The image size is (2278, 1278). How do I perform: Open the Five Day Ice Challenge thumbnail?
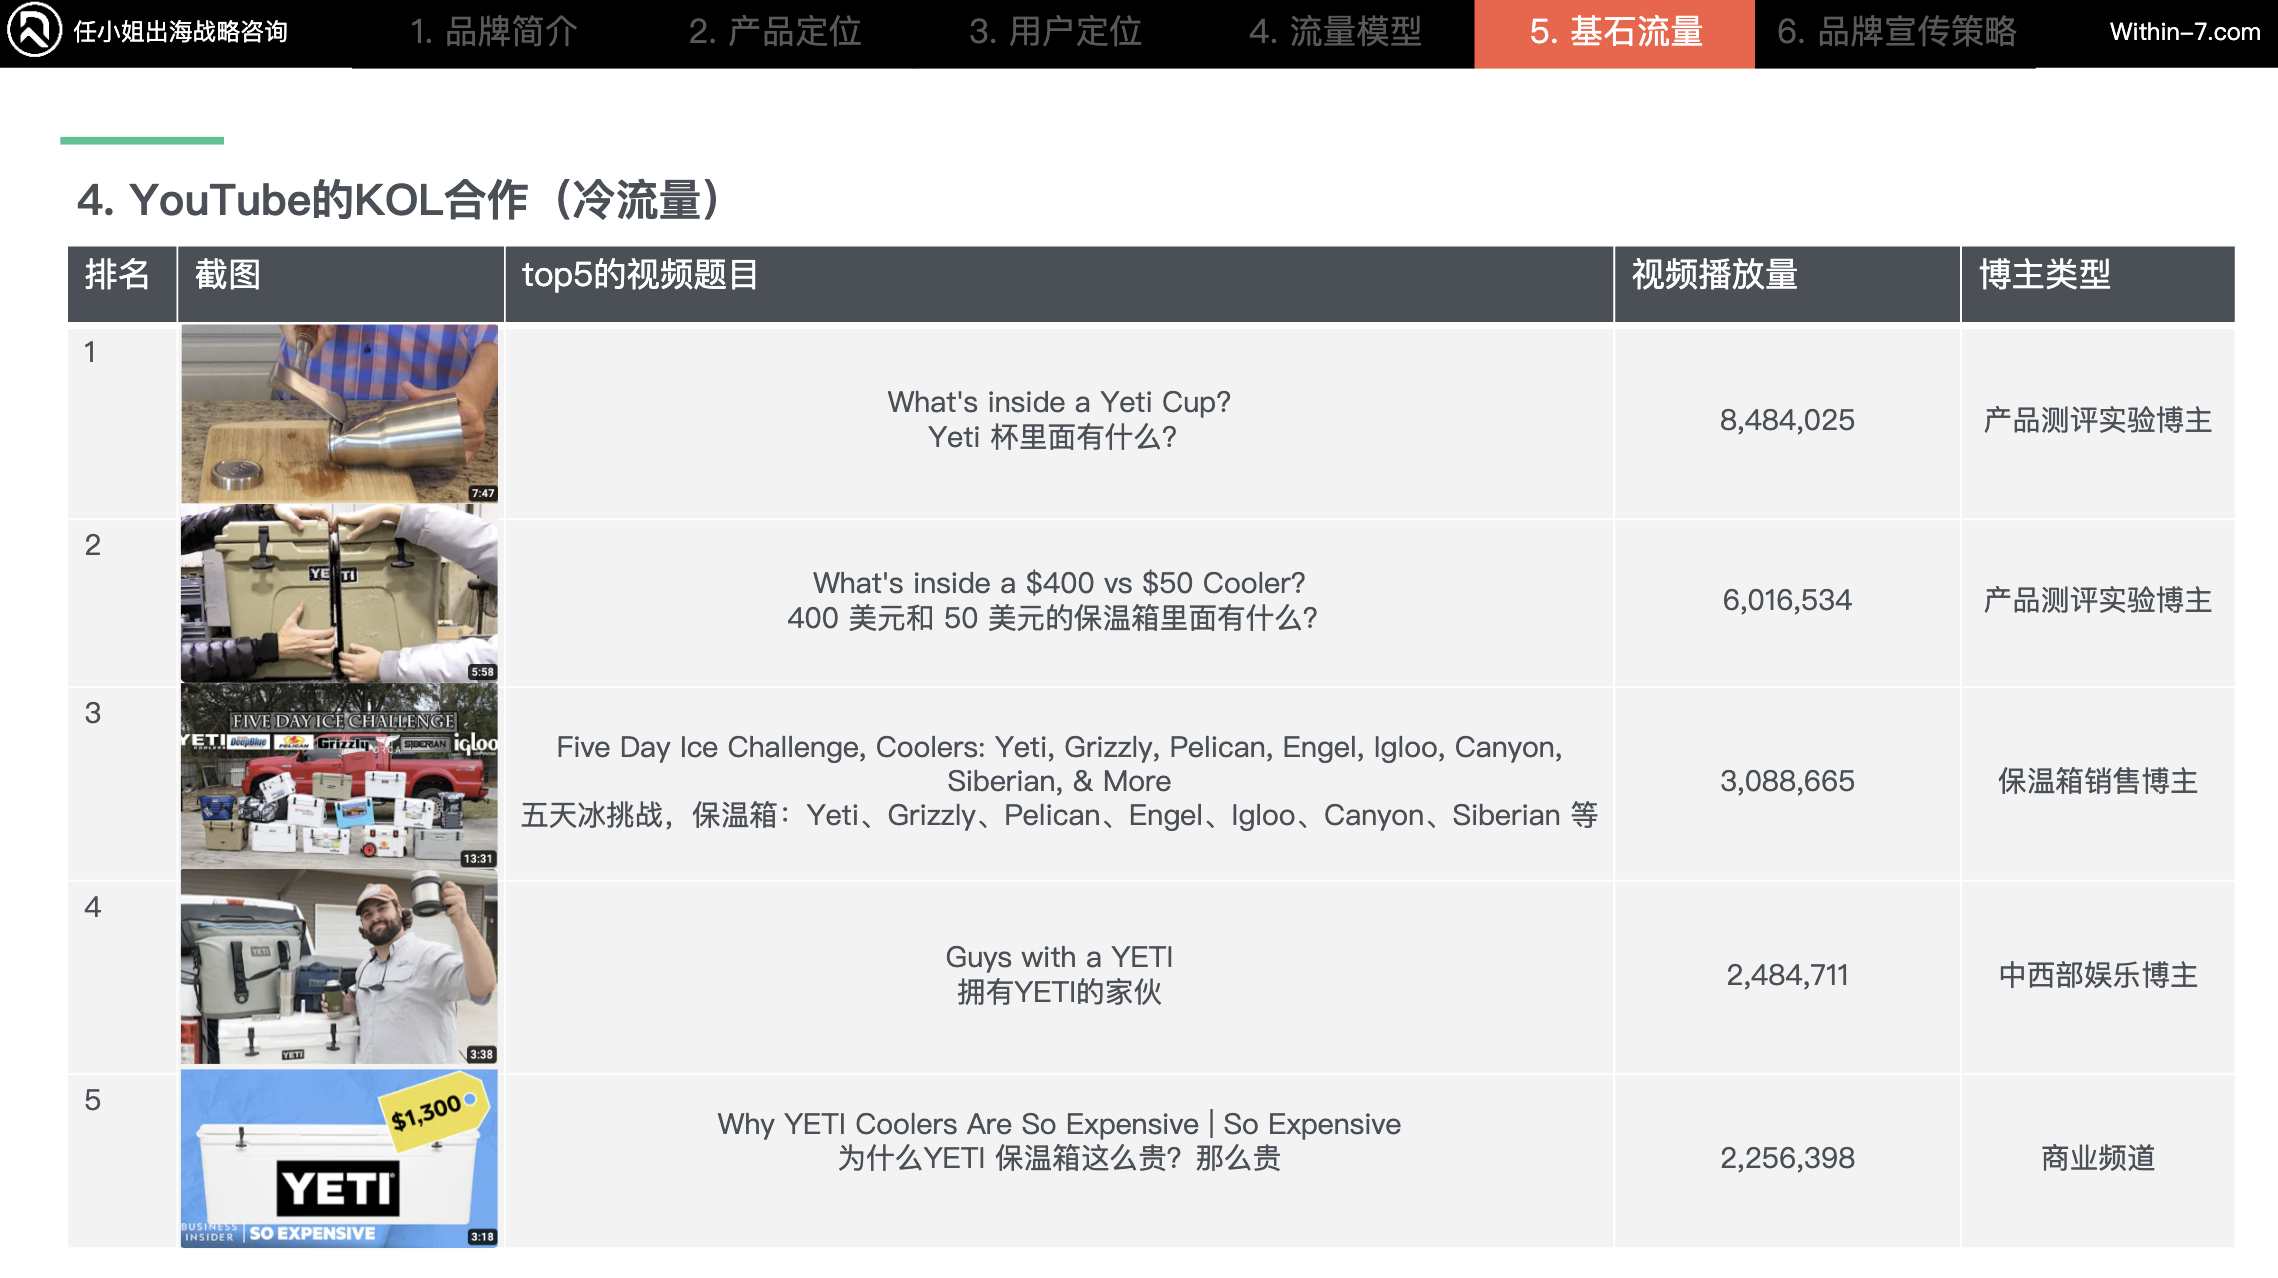[339, 776]
